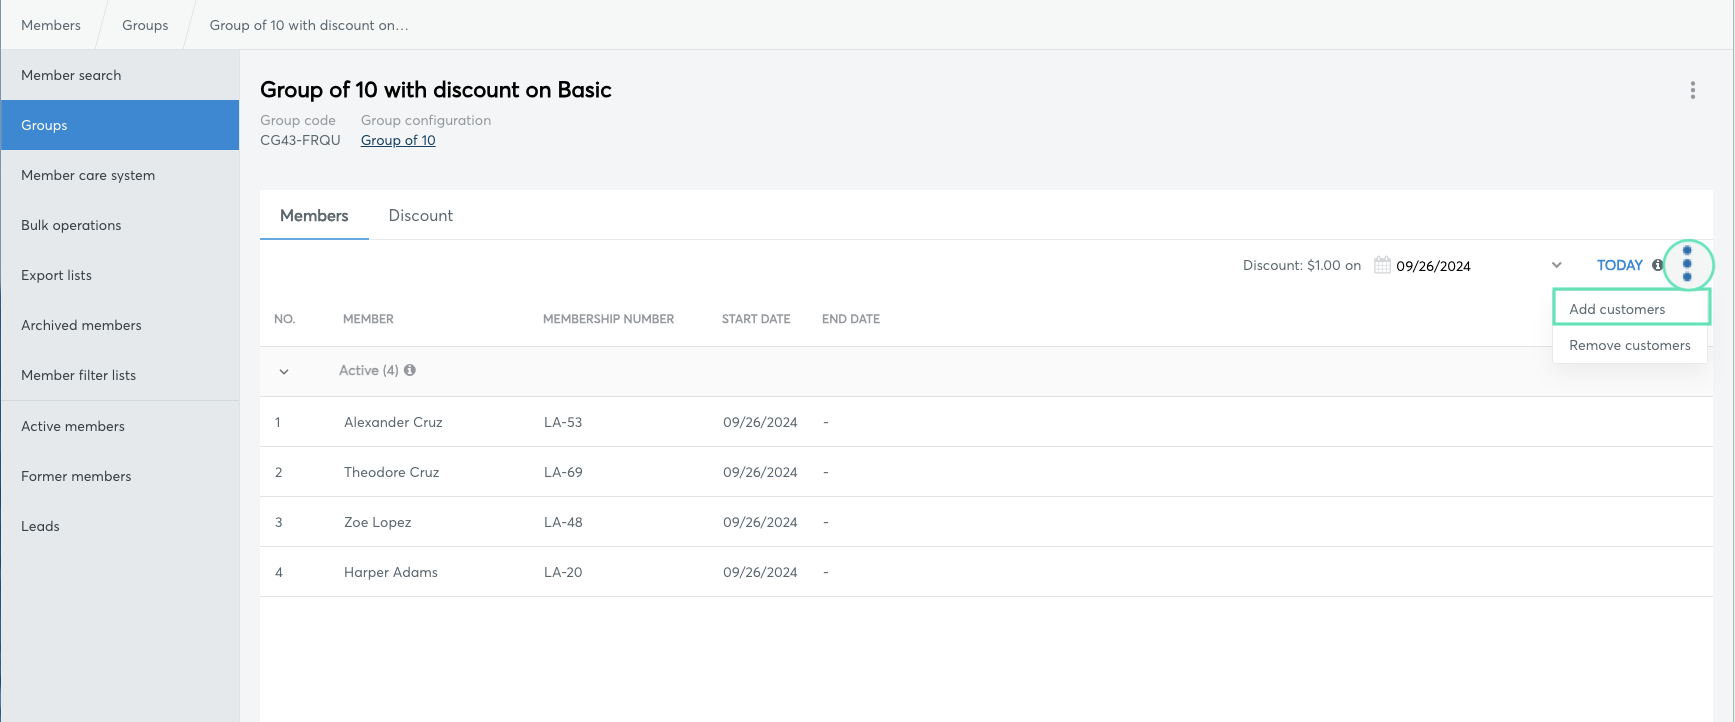1735x722 pixels.
Task: Click the TODAY button
Action: [x=1619, y=265]
